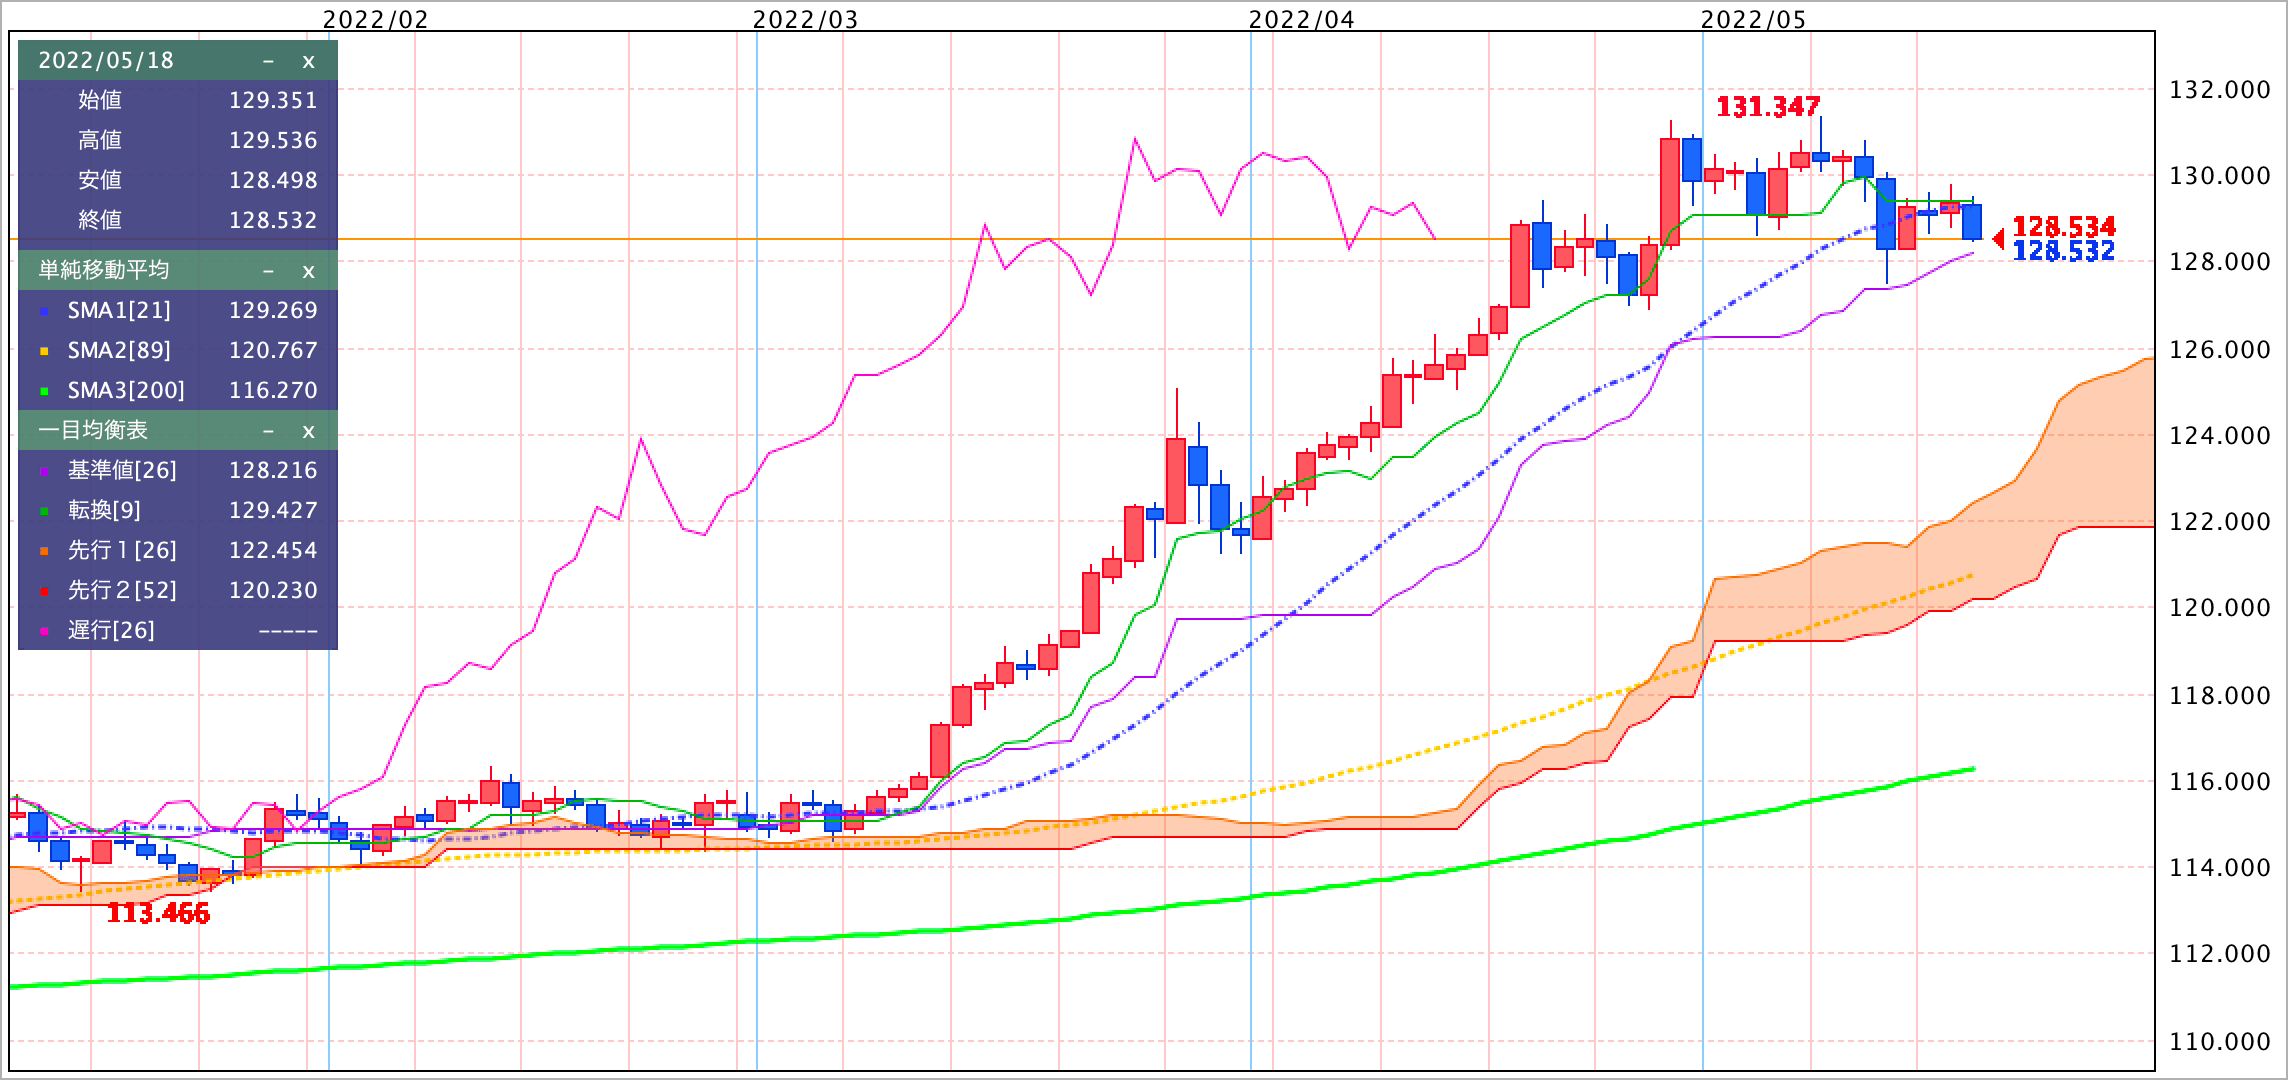
Task: Click the 基準値[26] purple color marker
Action: coord(43,472)
